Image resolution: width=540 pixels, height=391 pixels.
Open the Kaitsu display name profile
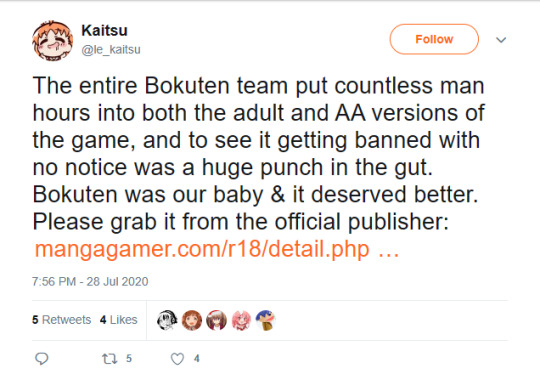(104, 31)
